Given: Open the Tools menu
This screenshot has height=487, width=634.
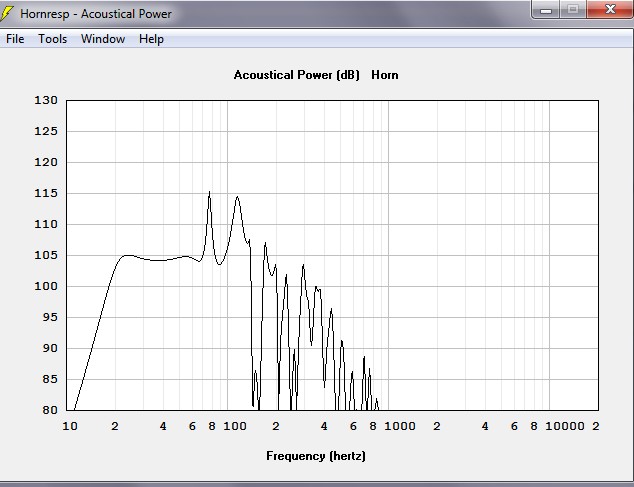Looking at the screenshot, I should coord(53,39).
